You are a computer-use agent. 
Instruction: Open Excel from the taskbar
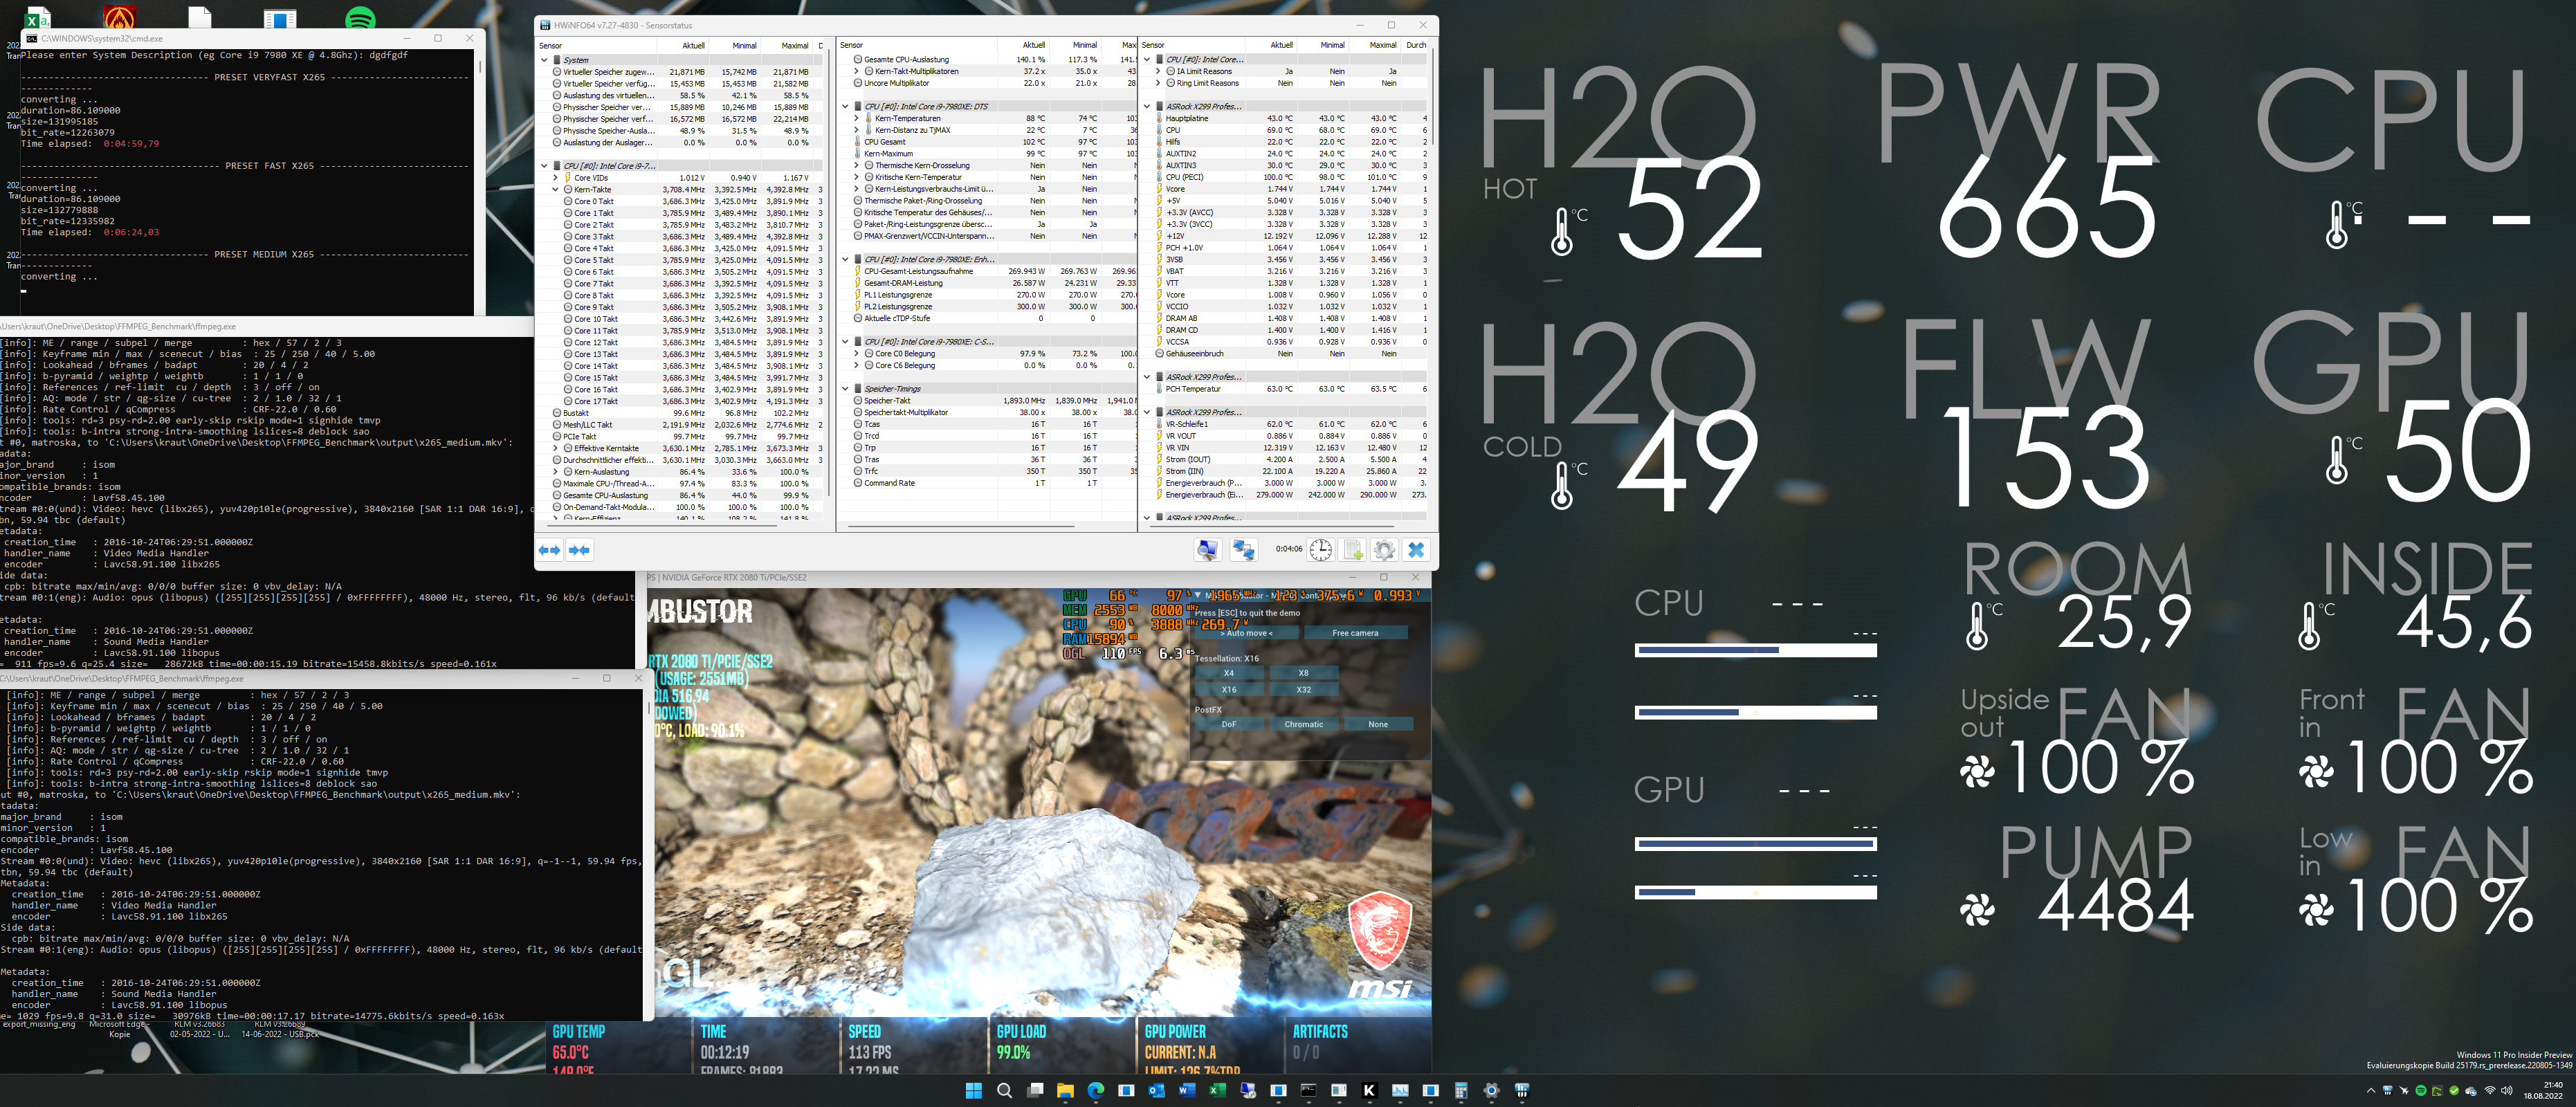point(1217,1090)
